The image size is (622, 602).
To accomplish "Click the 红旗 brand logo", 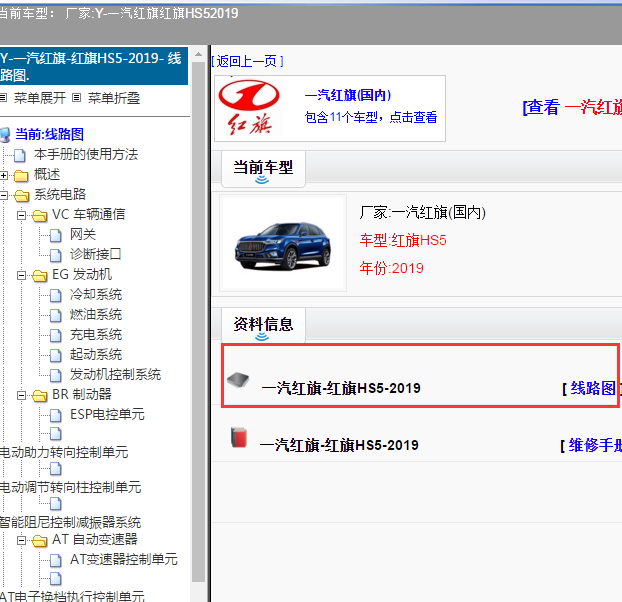I will [x=249, y=108].
